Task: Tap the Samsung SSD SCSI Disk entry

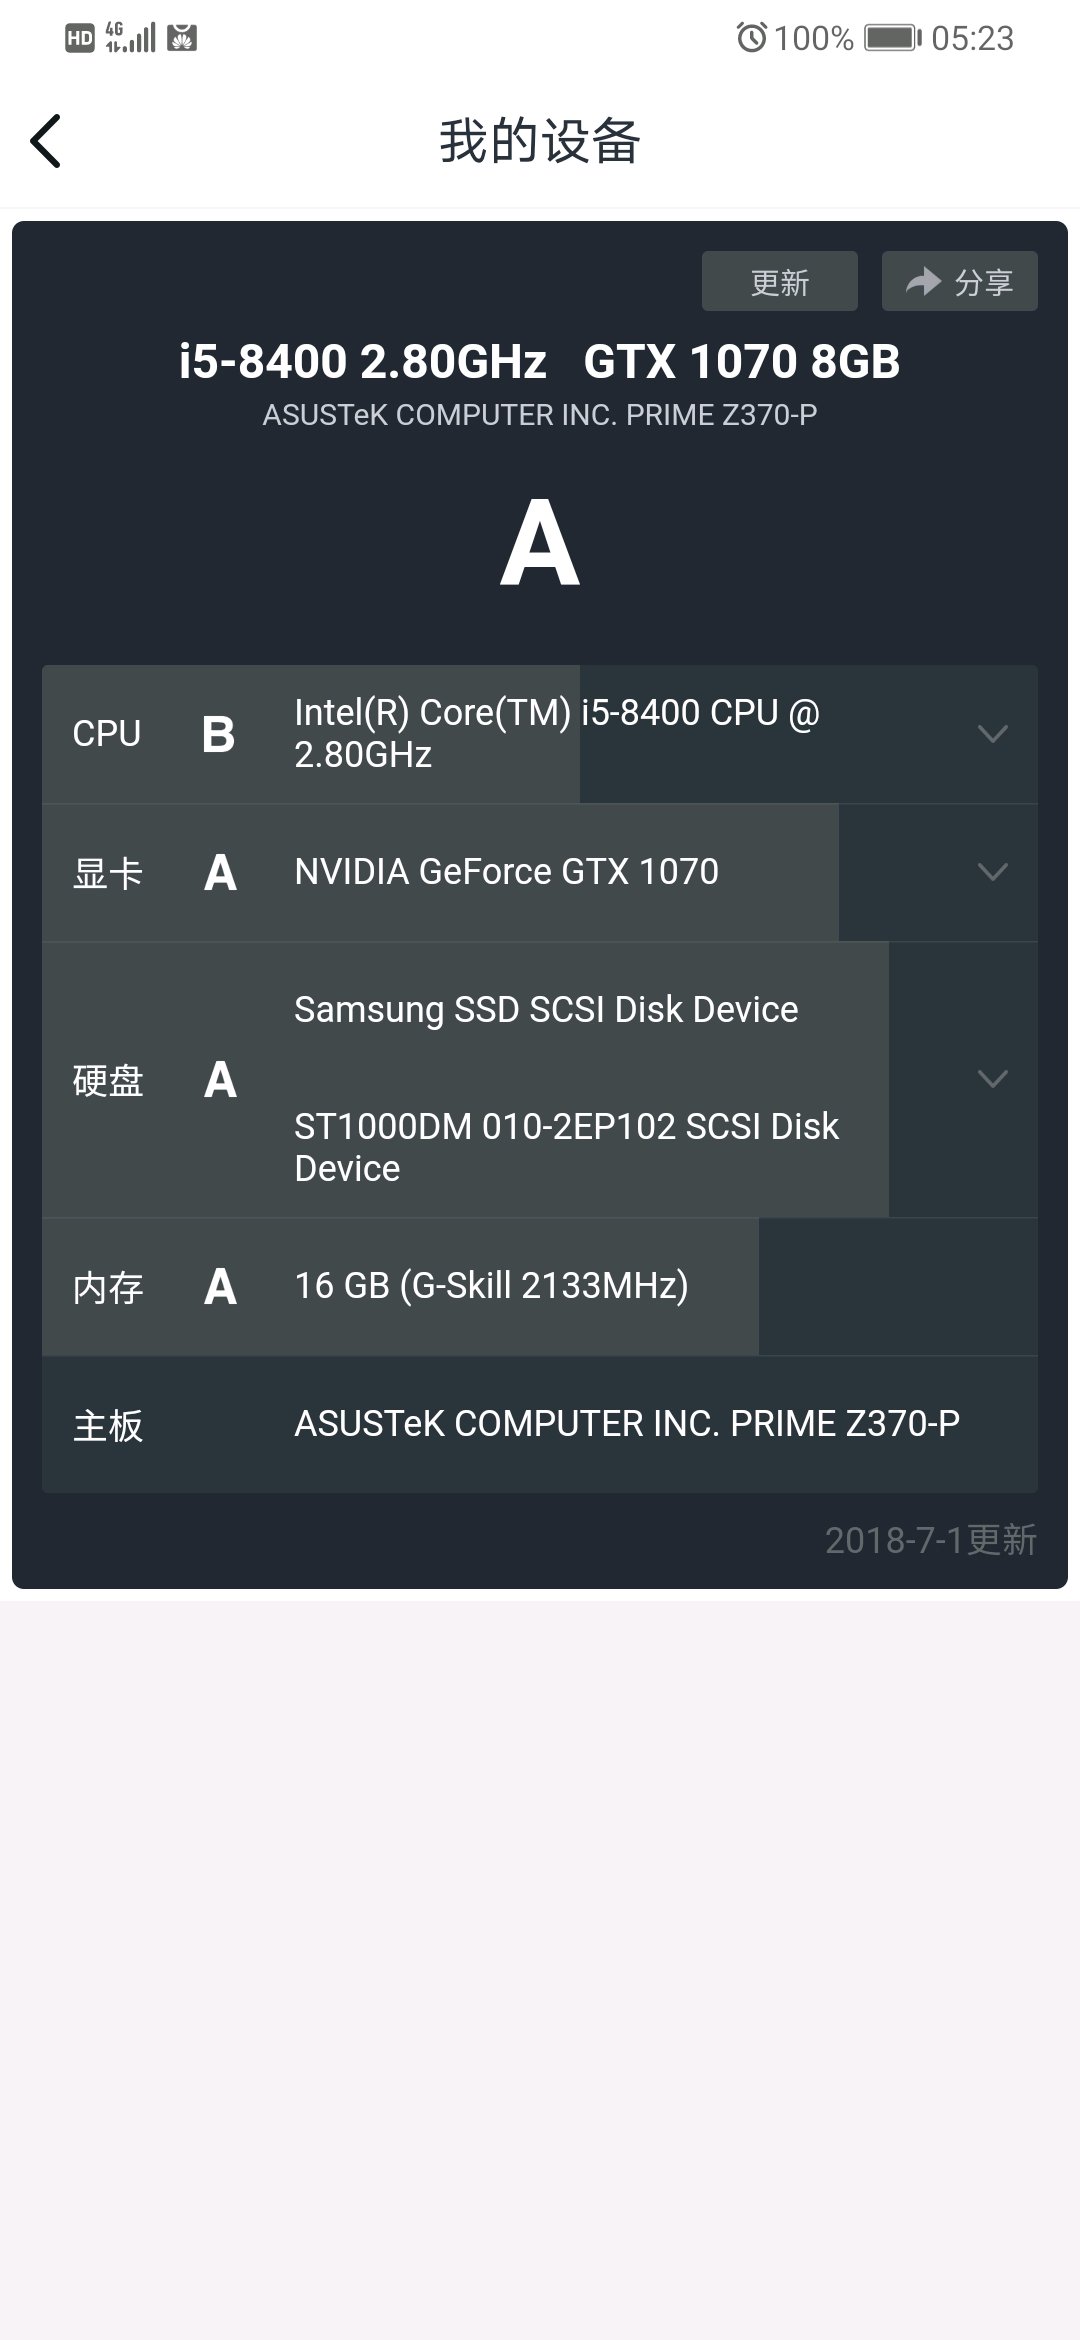Action: click(x=546, y=1010)
